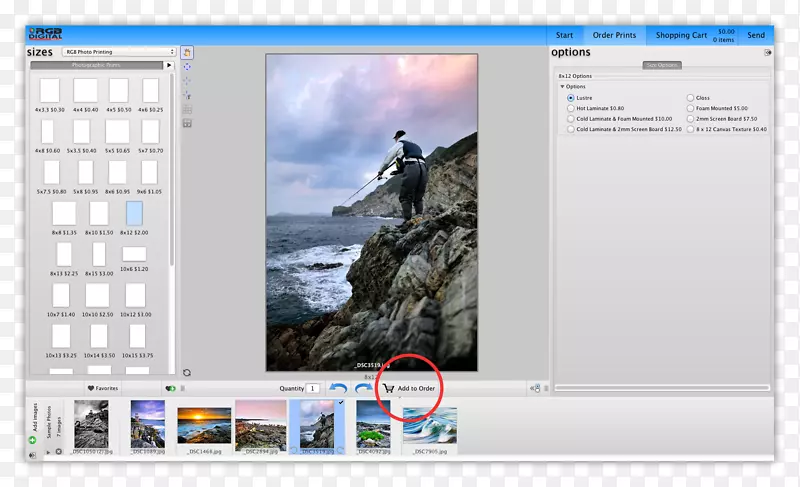Choose Foam Mounted $5.00 option
This screenshot has height=487, width=800.
(691, 108)
